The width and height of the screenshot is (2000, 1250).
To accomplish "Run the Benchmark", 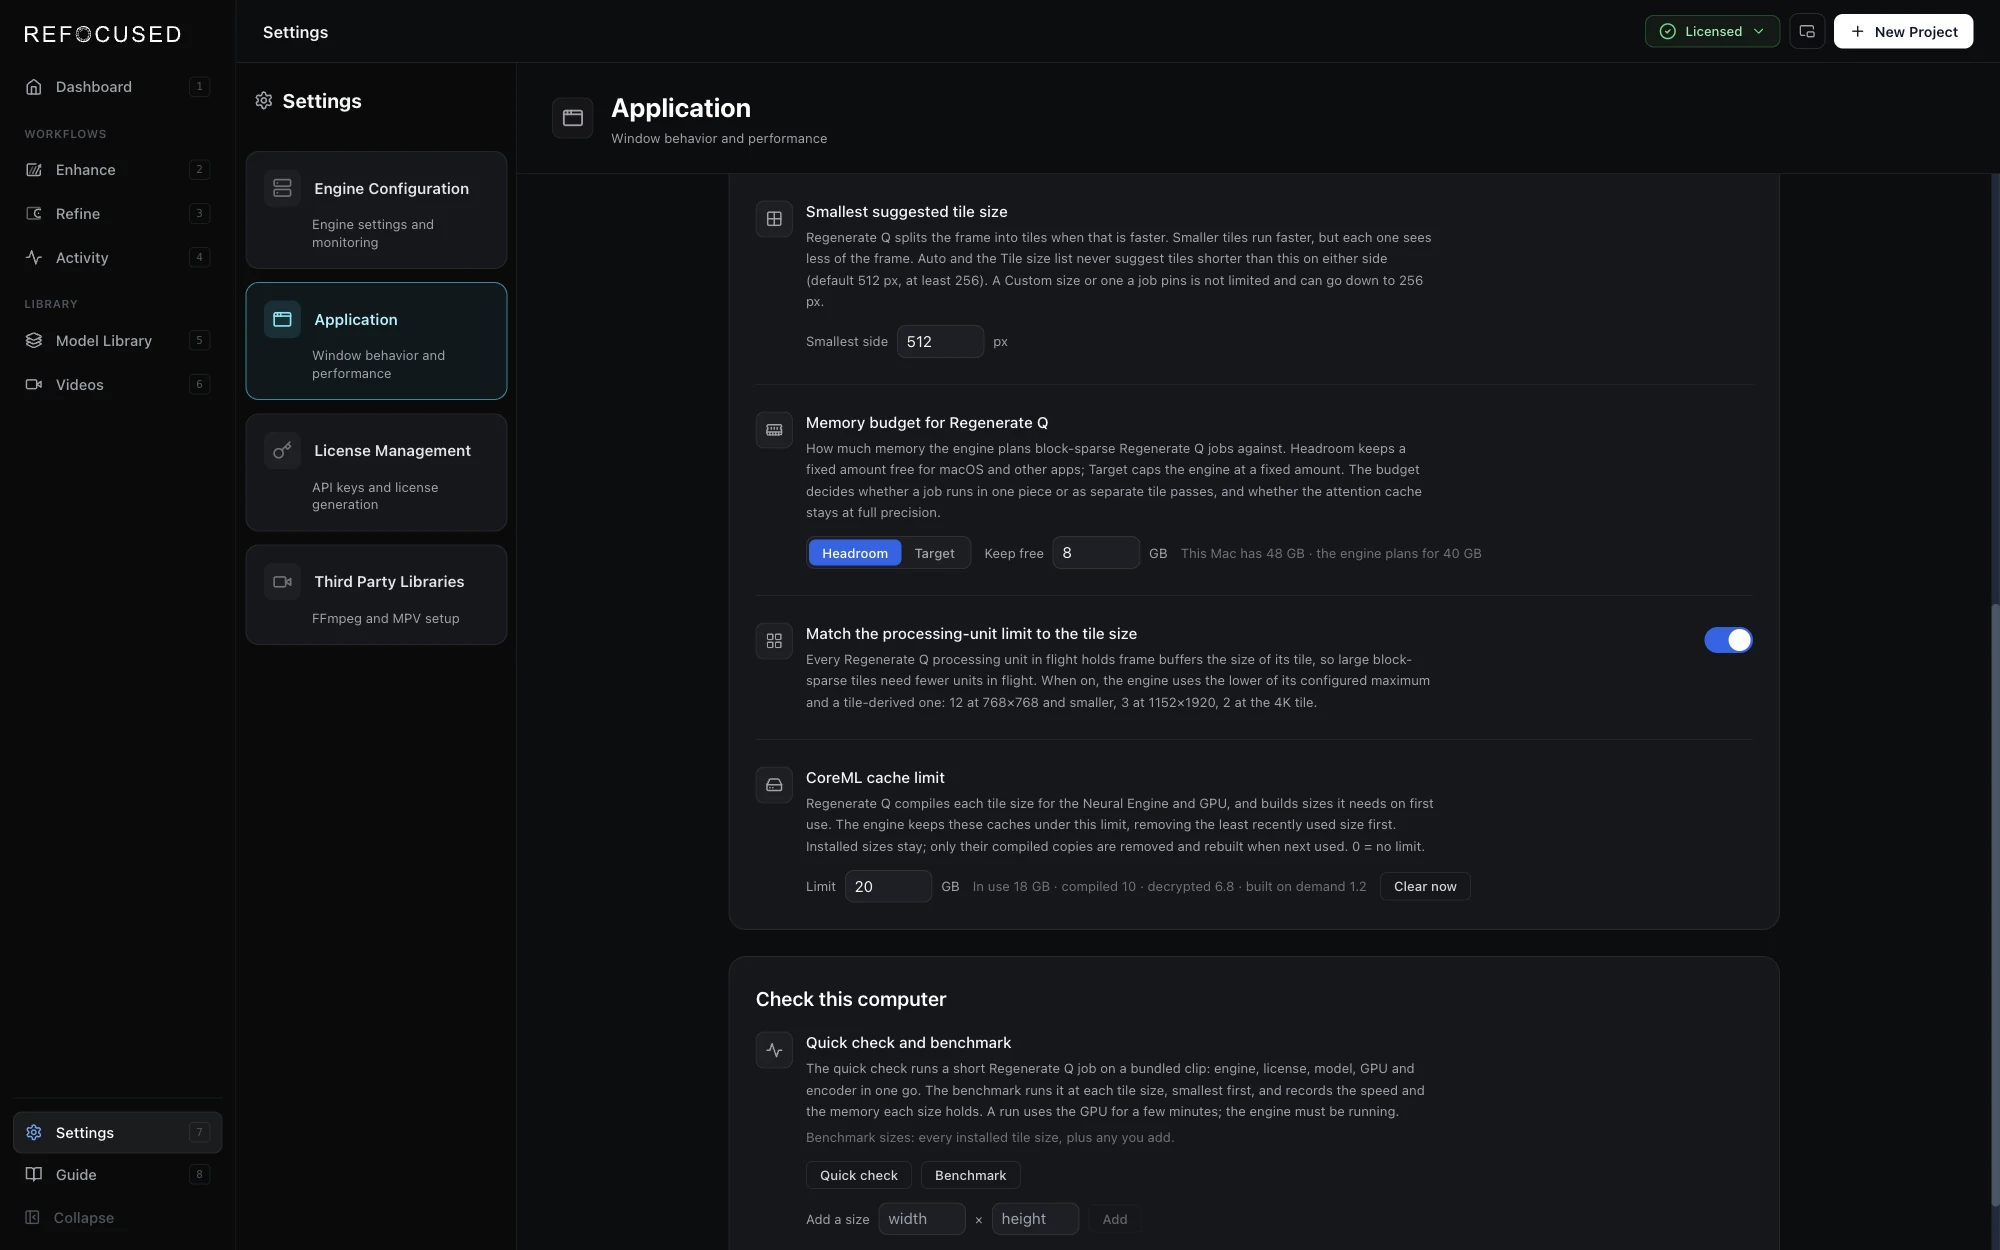I will [x=970, y=1175].
